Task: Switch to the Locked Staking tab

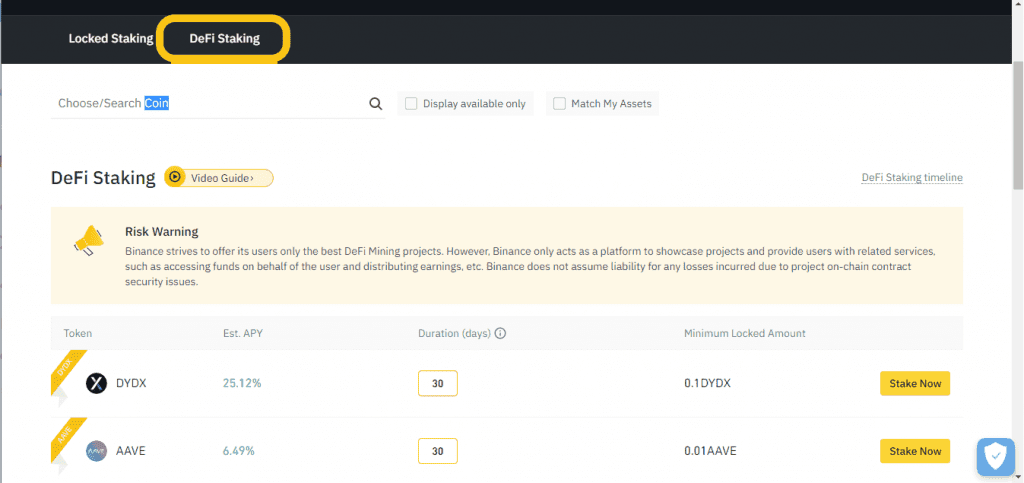Action: (110, 39)
